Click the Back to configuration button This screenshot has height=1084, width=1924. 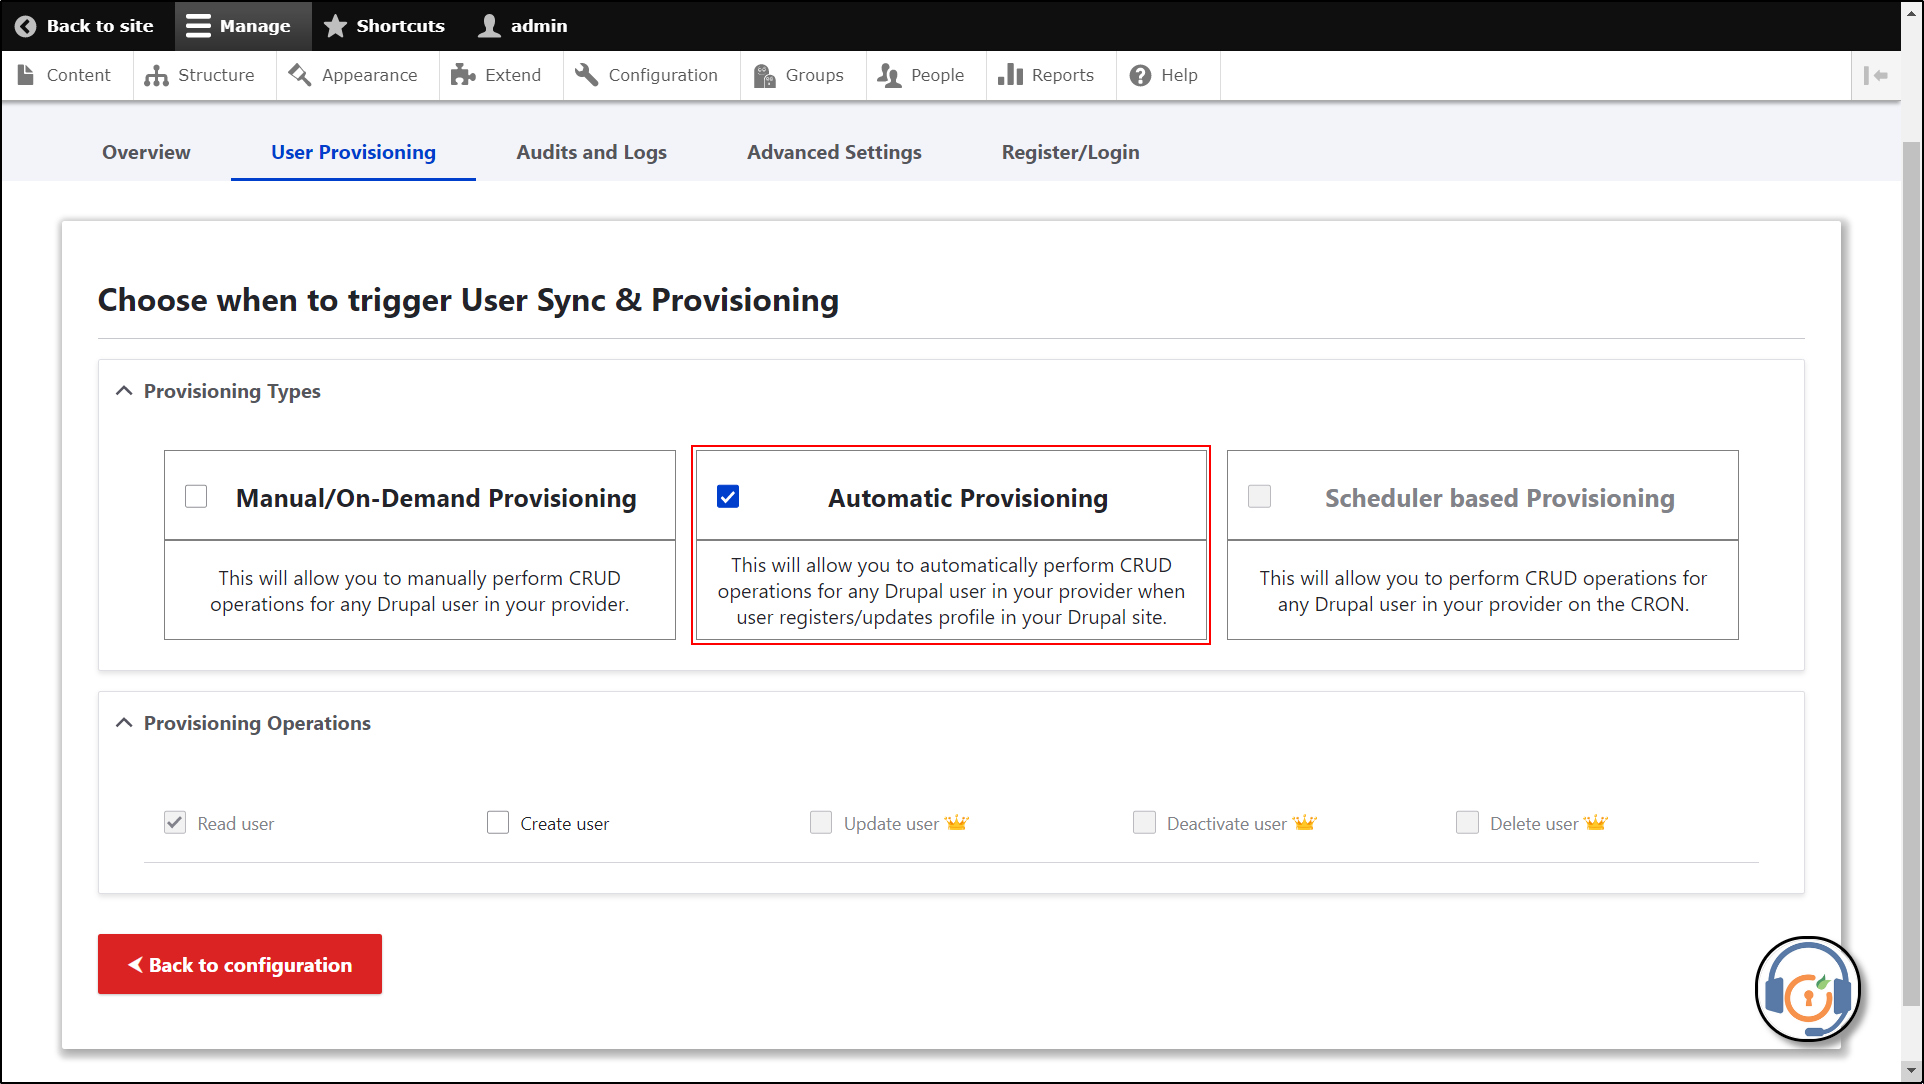tap(239, 964)
